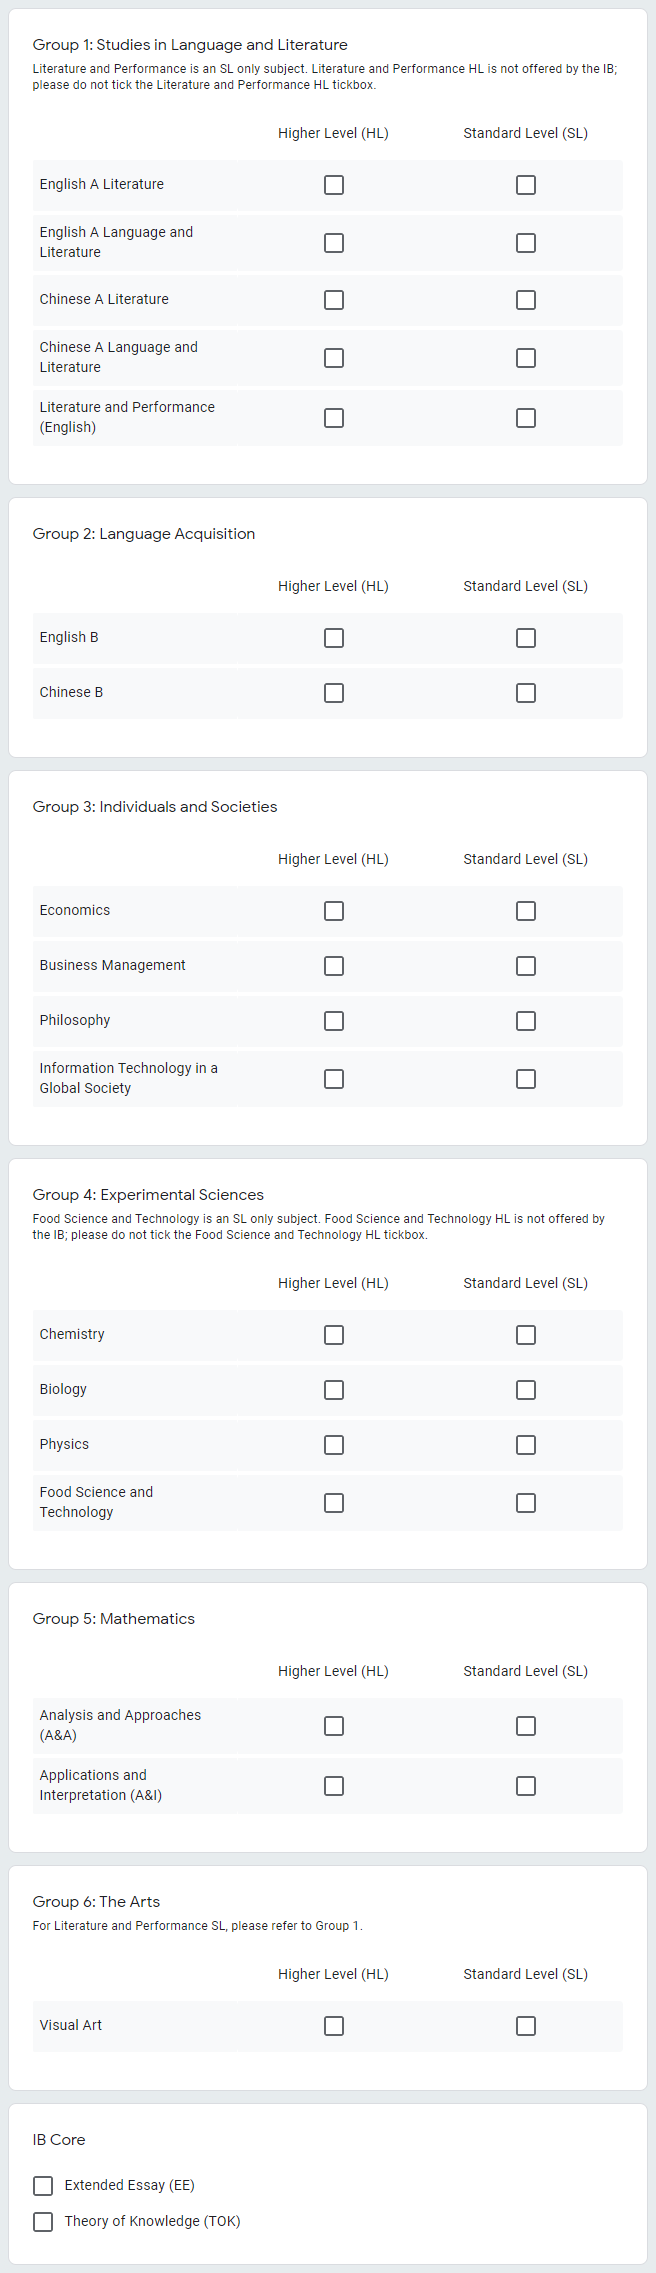Select Biology Standard Level checkbox

pyautogui.click(x=526, y=1390)
